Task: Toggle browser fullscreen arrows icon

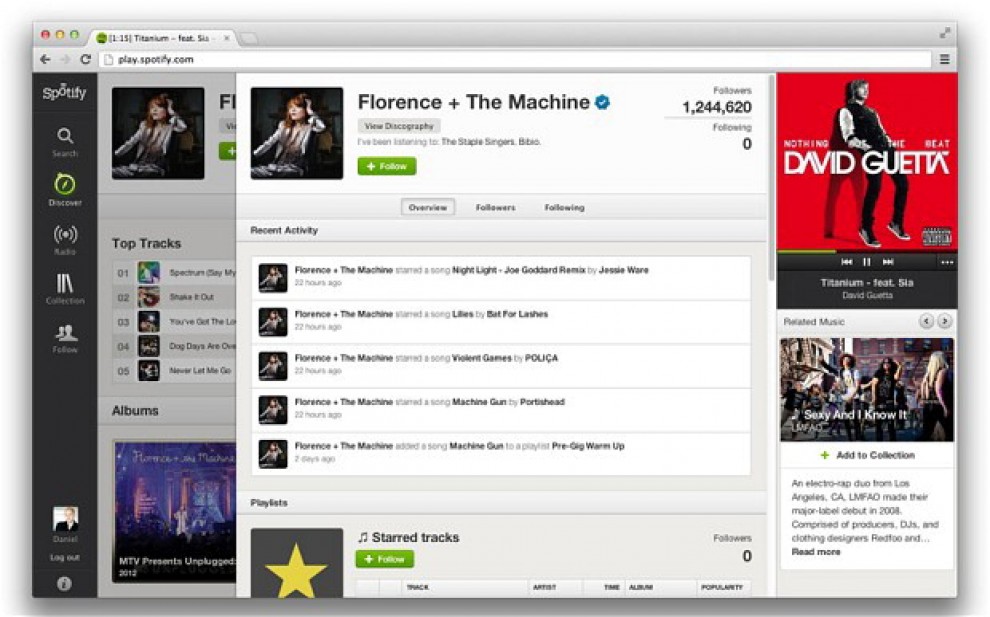Action: tap(945, 33)
